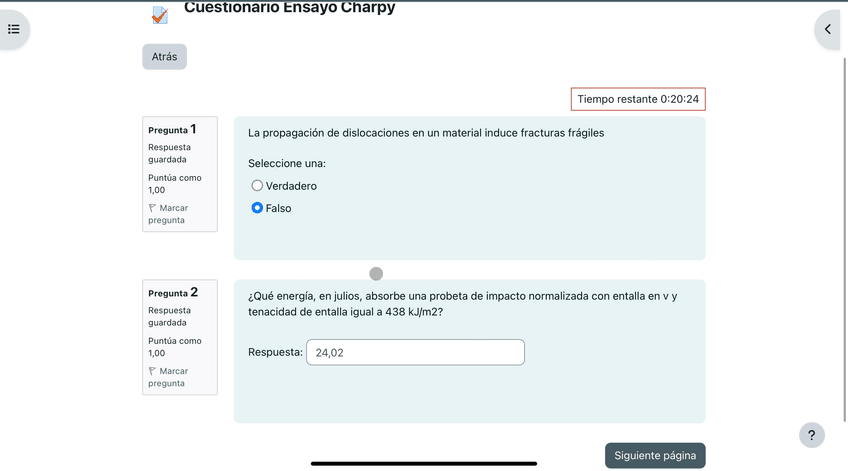The image size is (848, 471).
Task: Click the gray circle between the questions
Action: [376, 273]
